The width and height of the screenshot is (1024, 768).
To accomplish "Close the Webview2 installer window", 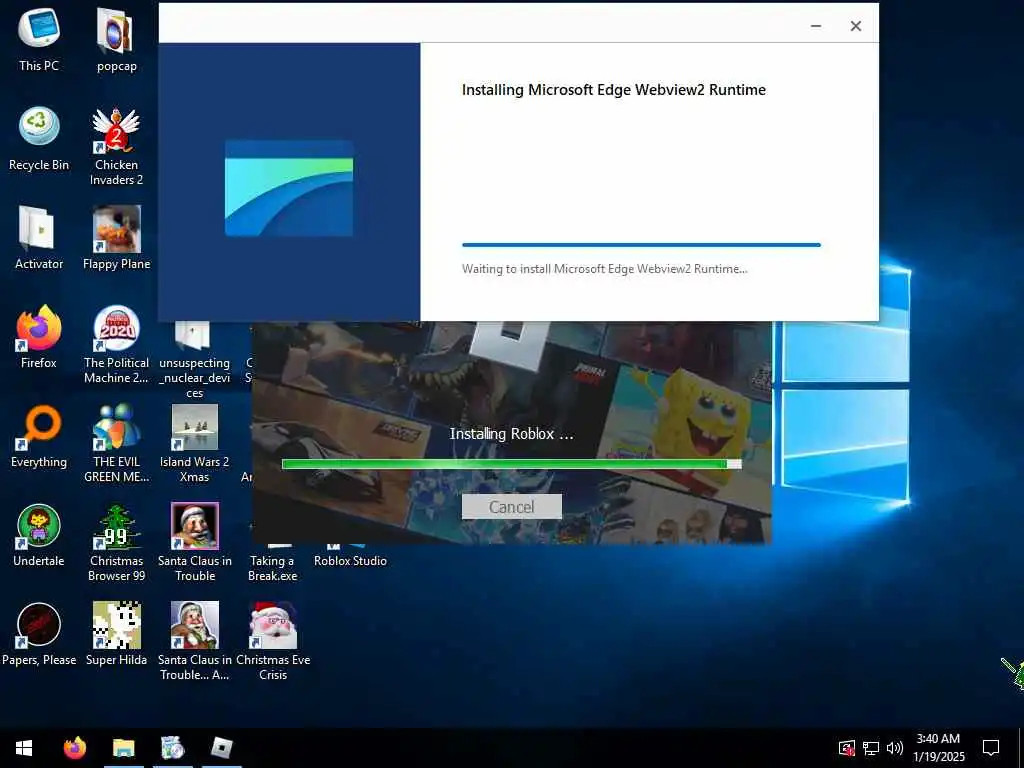I will click(856, 26).
